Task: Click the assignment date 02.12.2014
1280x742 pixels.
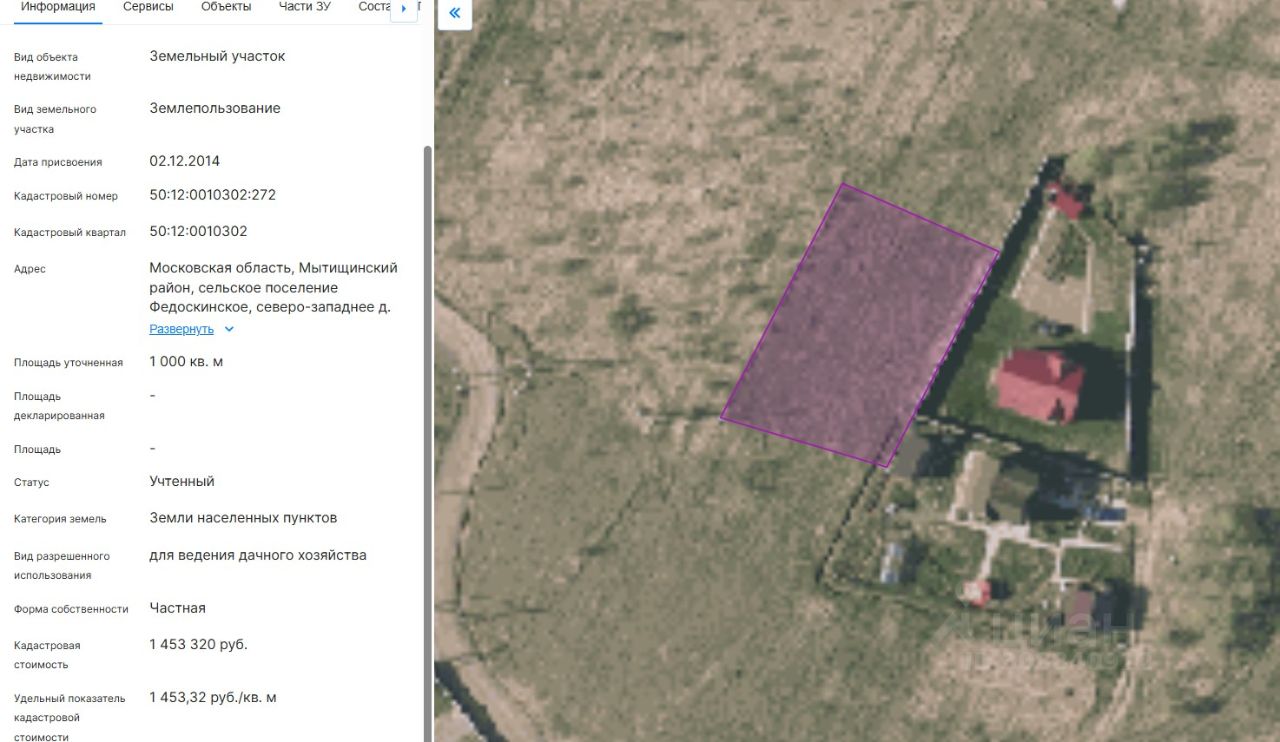Action: tap(185, 161)
